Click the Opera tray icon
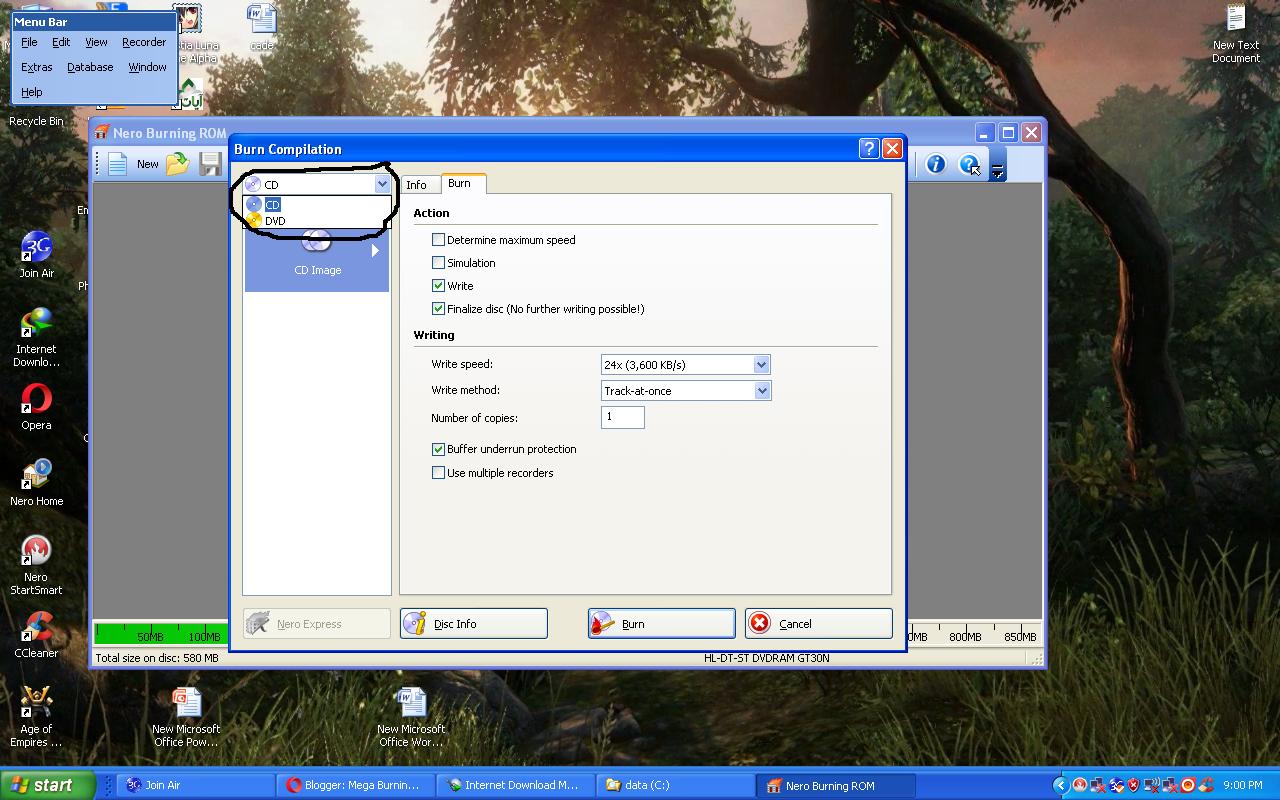Viewport: 1280px width, 800px height. tap(1188, 785)
